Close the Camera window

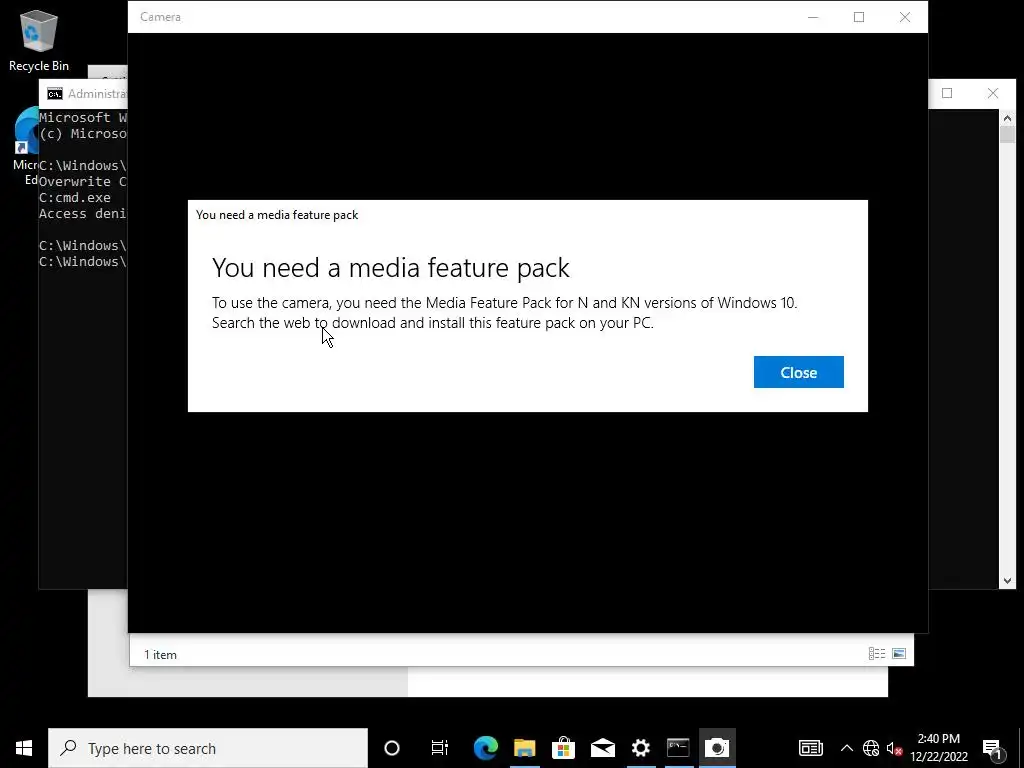904,17
